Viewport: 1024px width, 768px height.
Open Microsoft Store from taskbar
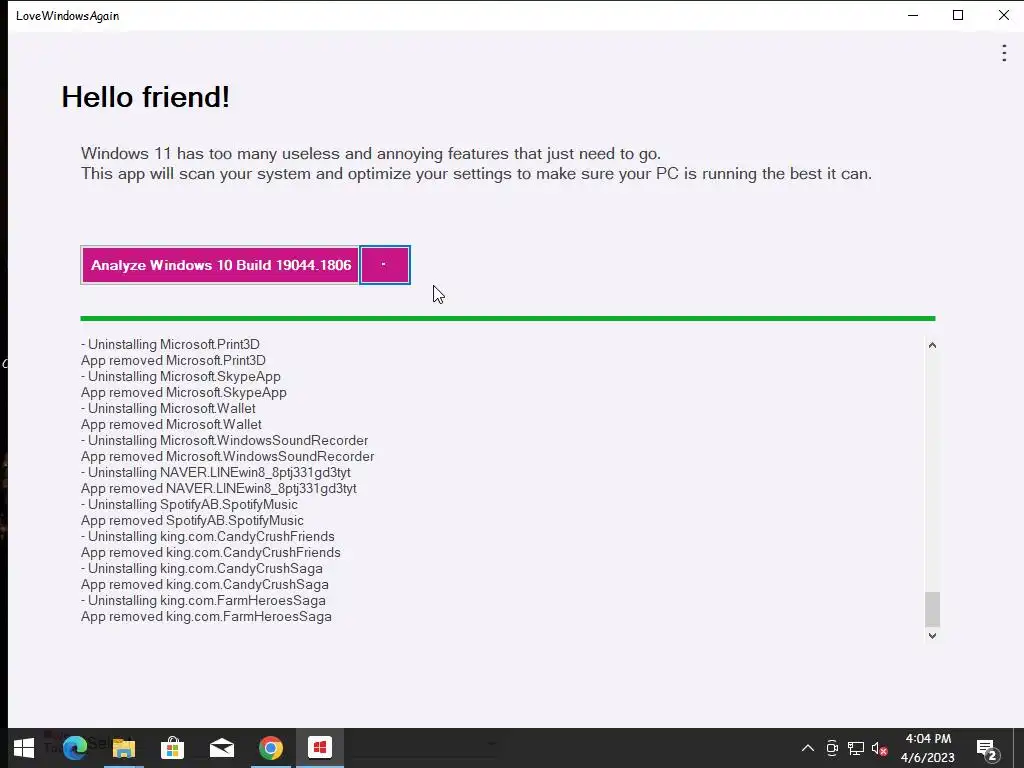[172, 748]
